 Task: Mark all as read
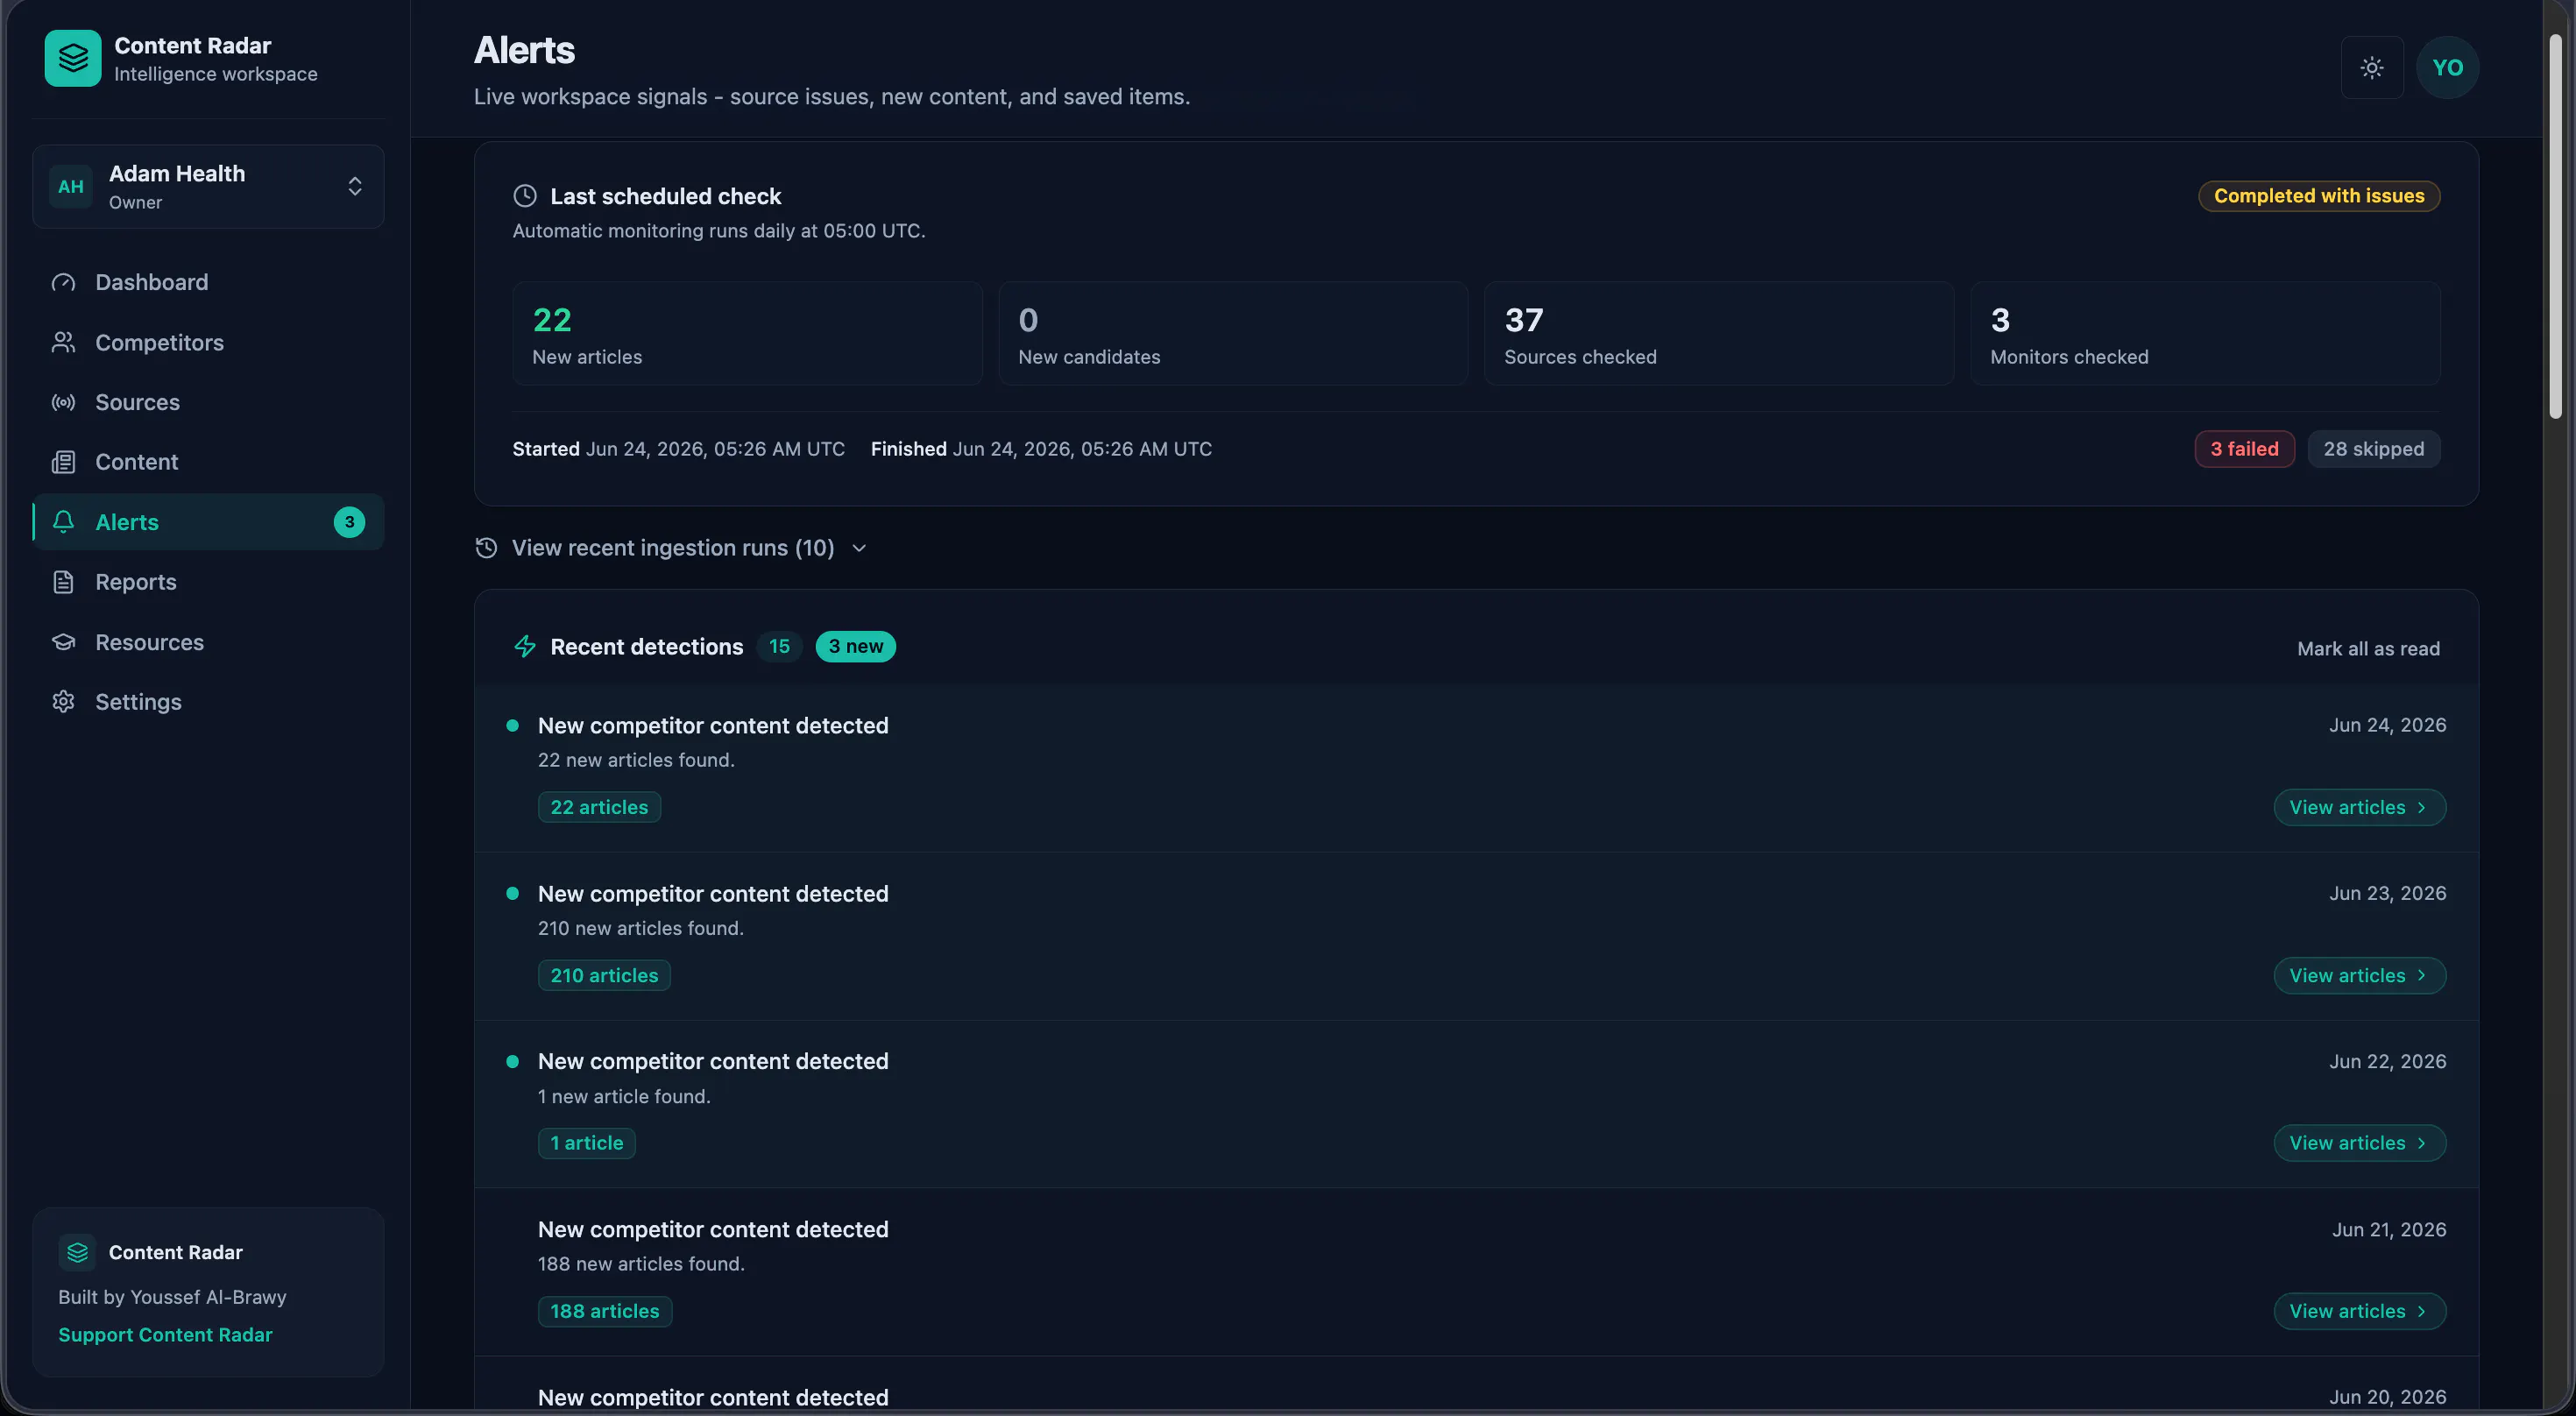click(x=2368, y=649)
